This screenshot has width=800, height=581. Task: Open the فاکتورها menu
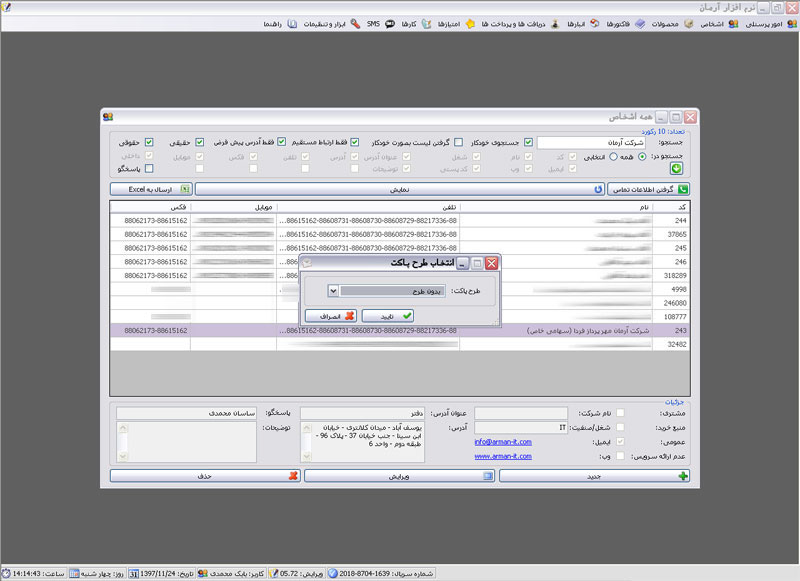[625, 24]
